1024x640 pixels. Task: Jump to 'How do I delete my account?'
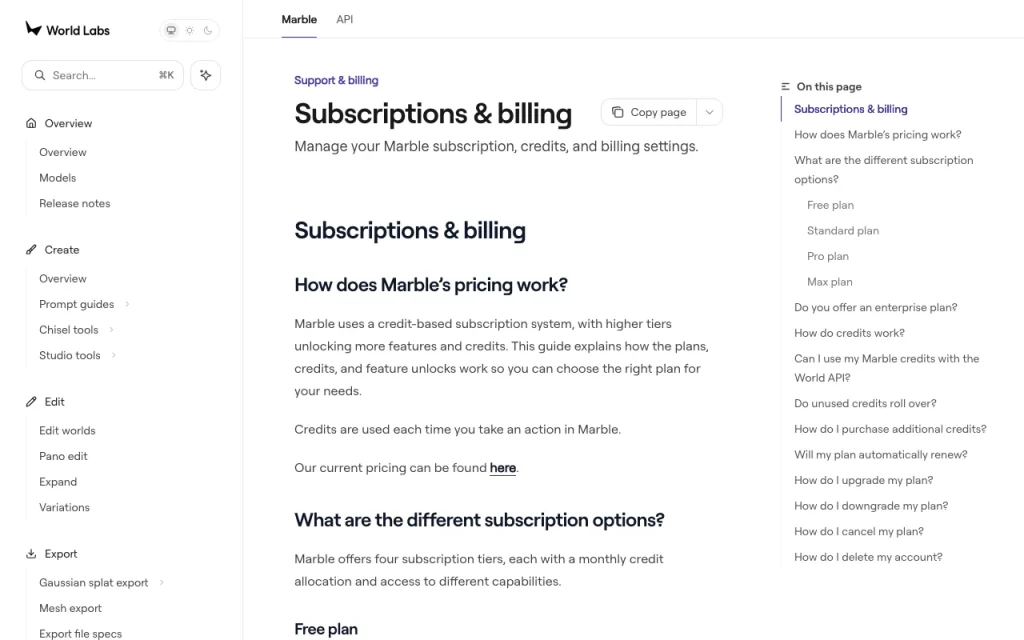click(868, 557)
